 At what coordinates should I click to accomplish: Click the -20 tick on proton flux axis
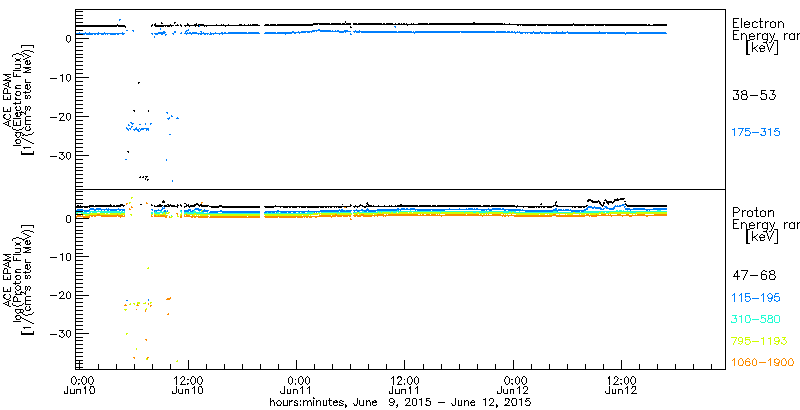pyautogui.click(x=60, y=295)
